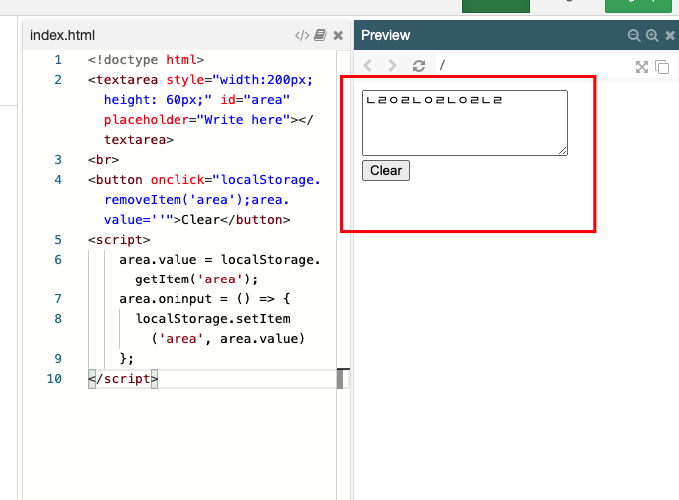Refresh the preview page
Viewport: 679px width, 500px height.
coord(419,66)
